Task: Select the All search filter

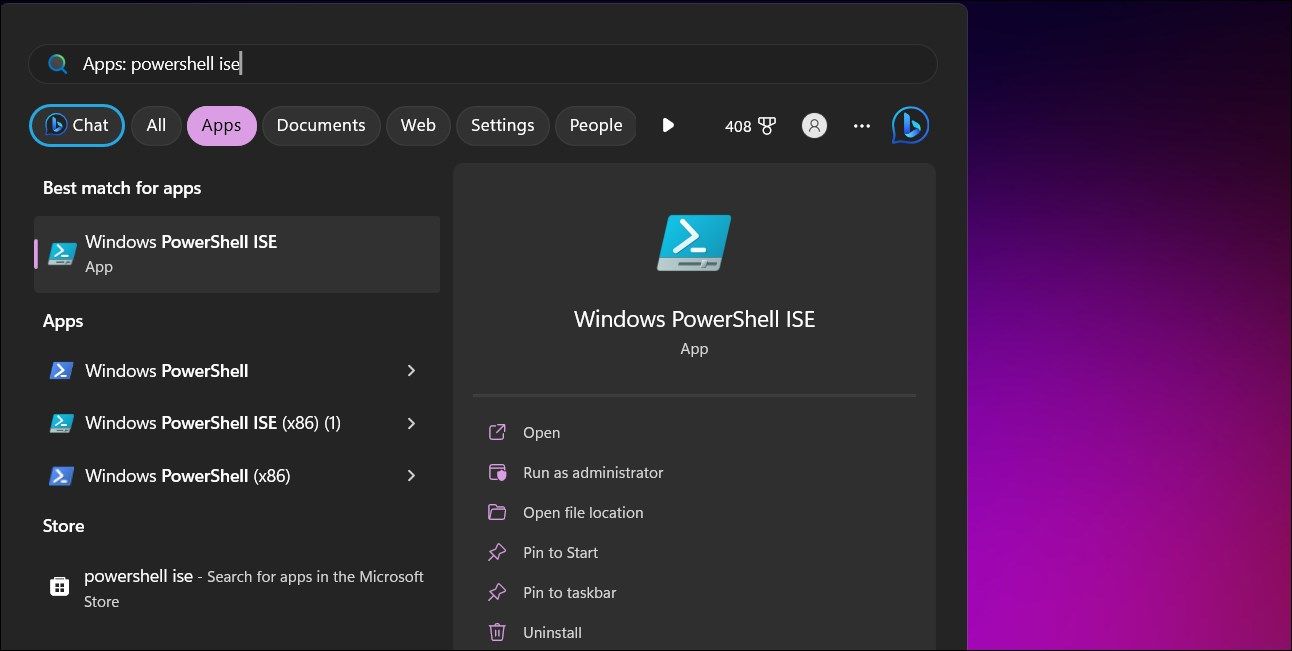Action: click(x=156, y=125)
